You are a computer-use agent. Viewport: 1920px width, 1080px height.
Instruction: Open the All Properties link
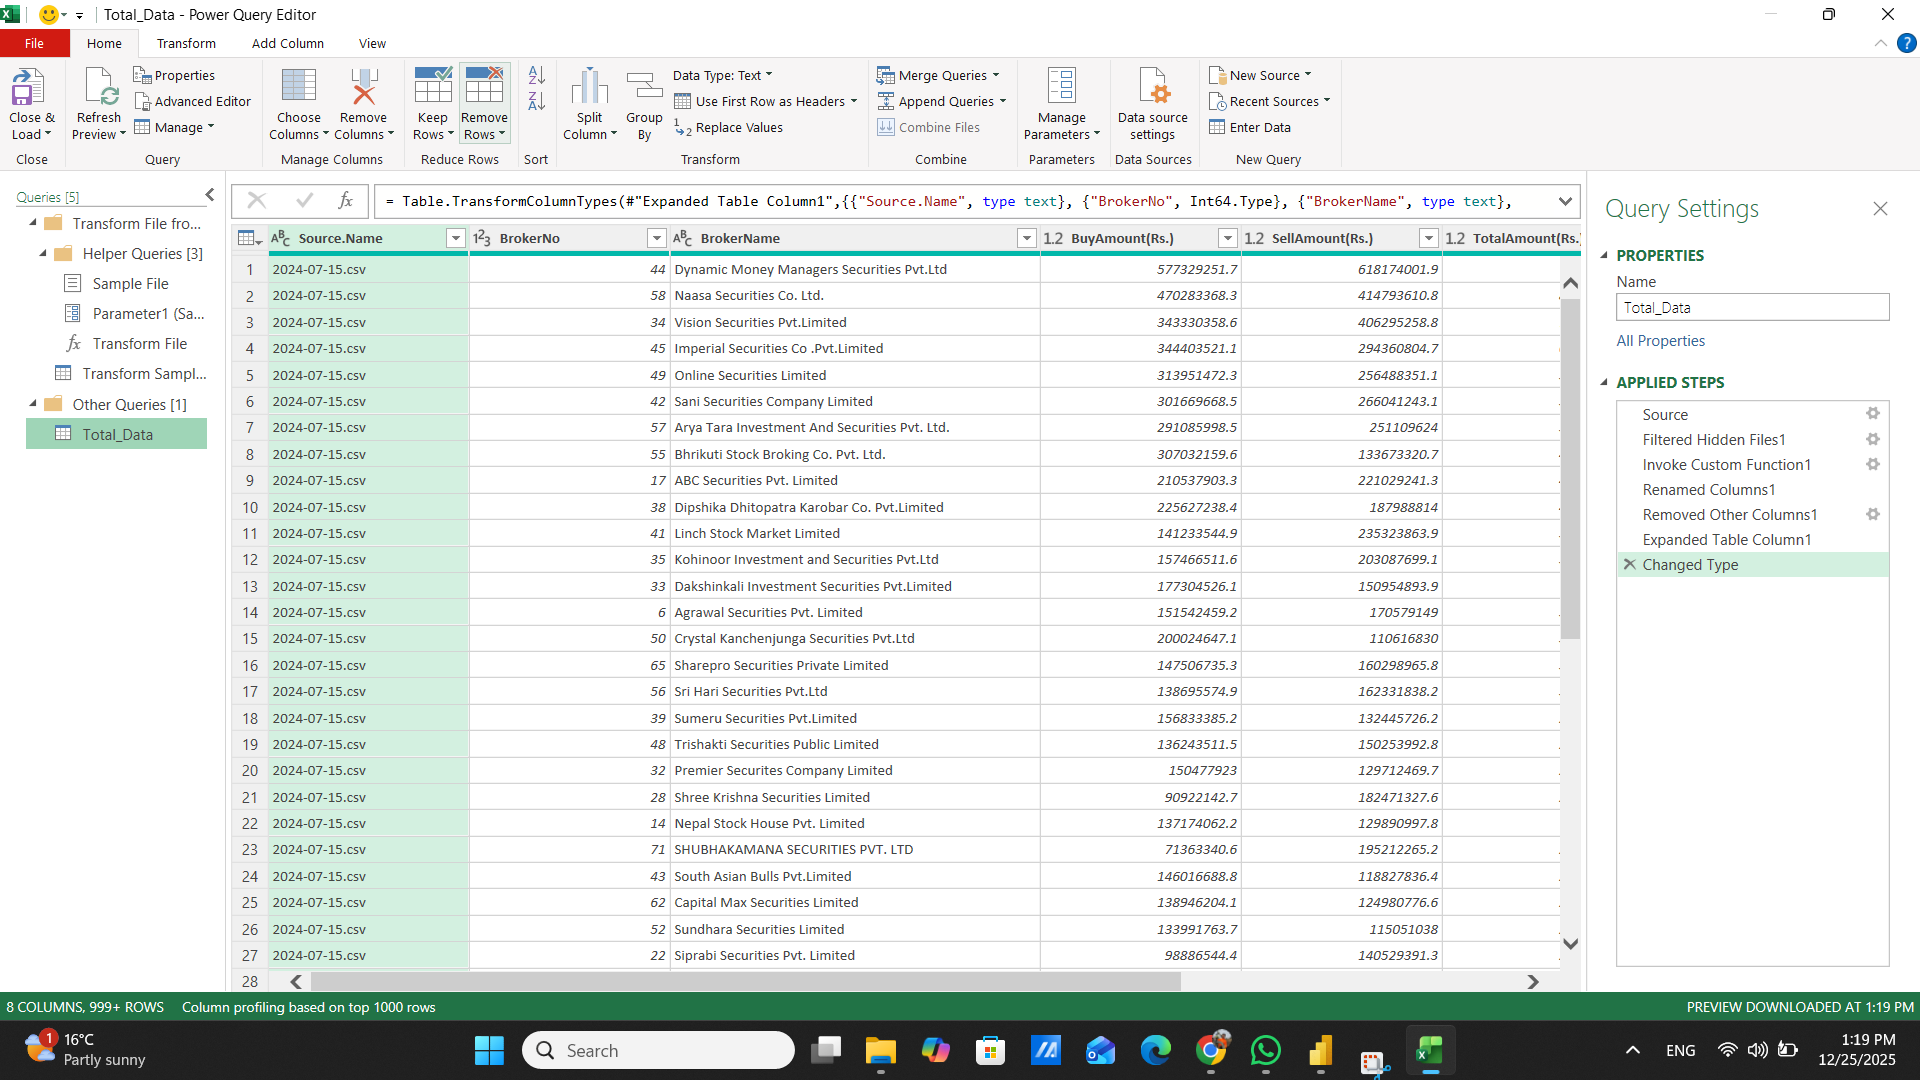pos(1660,340)
